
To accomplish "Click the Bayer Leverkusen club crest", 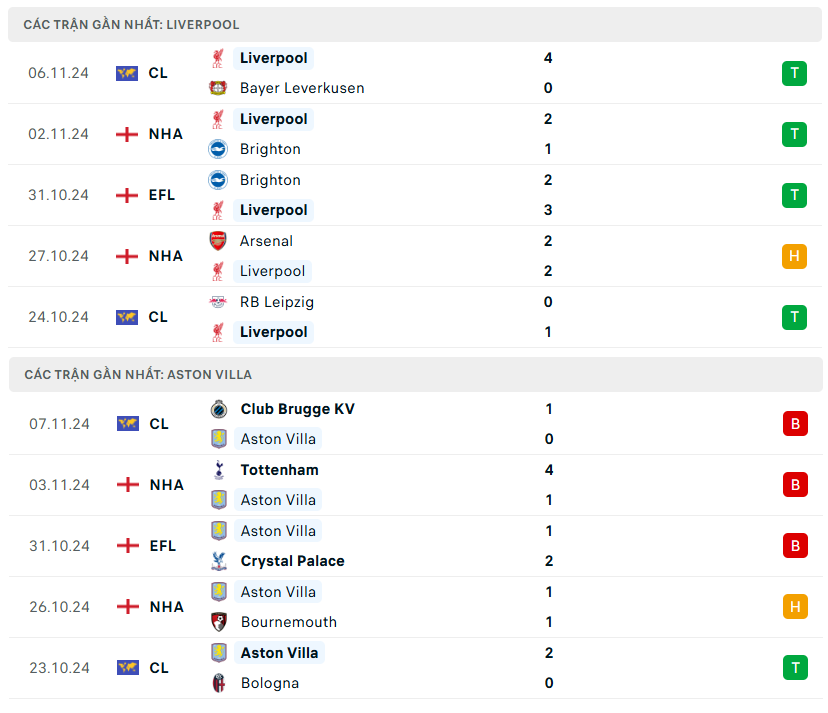I will click(218, 88).
